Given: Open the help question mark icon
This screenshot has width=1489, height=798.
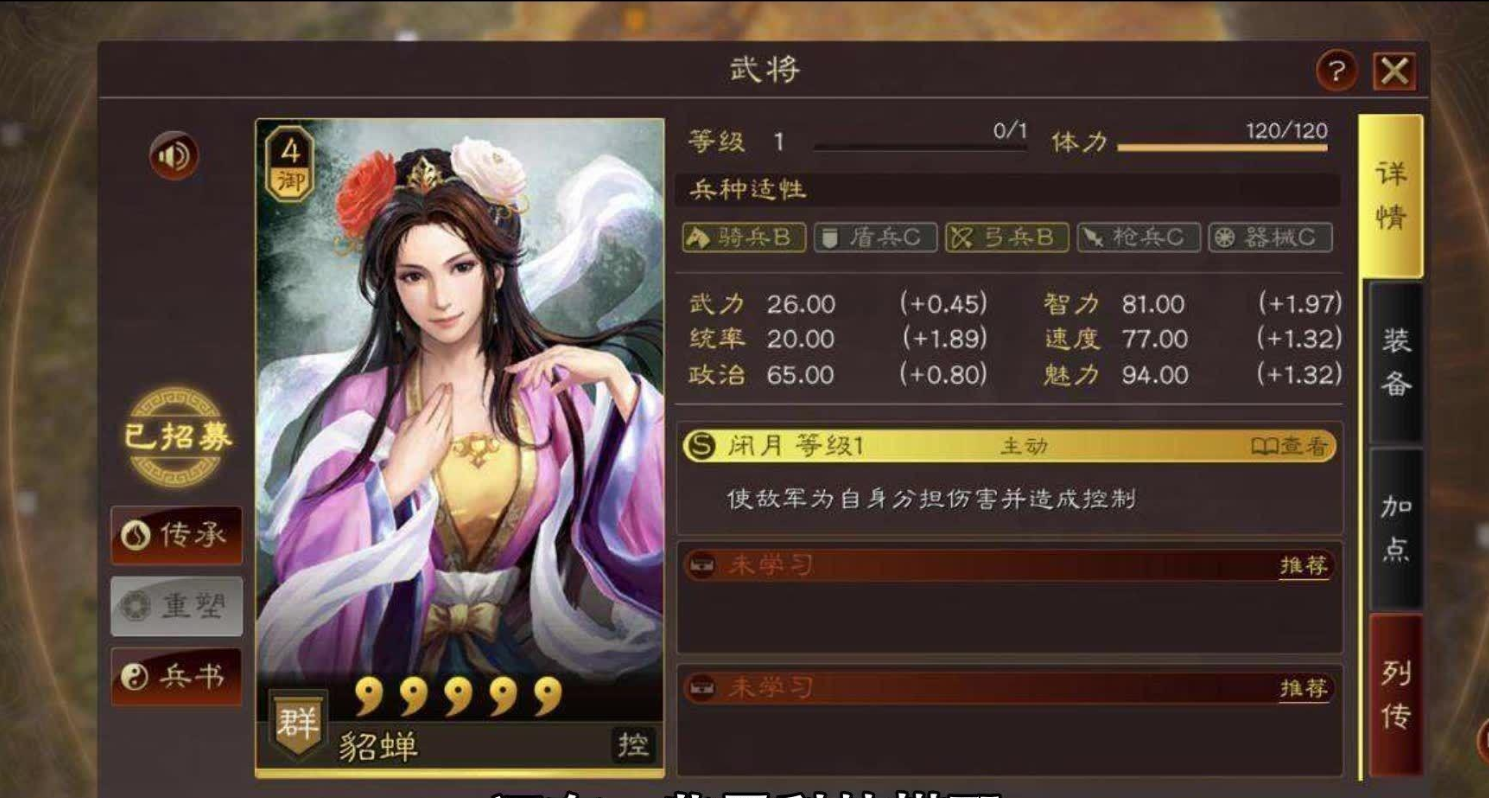Looking at the screenshot, I should pyautogui.click(x=1337, y=71).
